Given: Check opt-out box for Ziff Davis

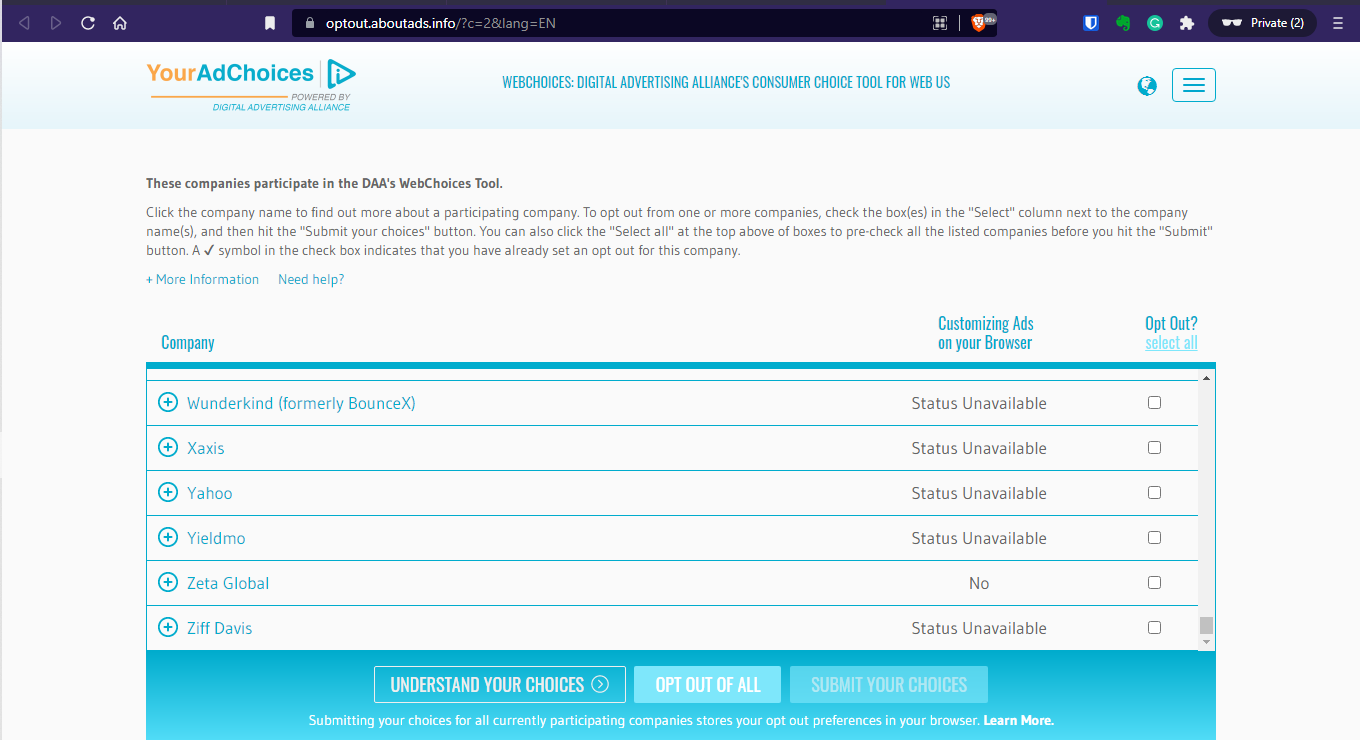Looking at the screenshot, I should point(1154,628).
